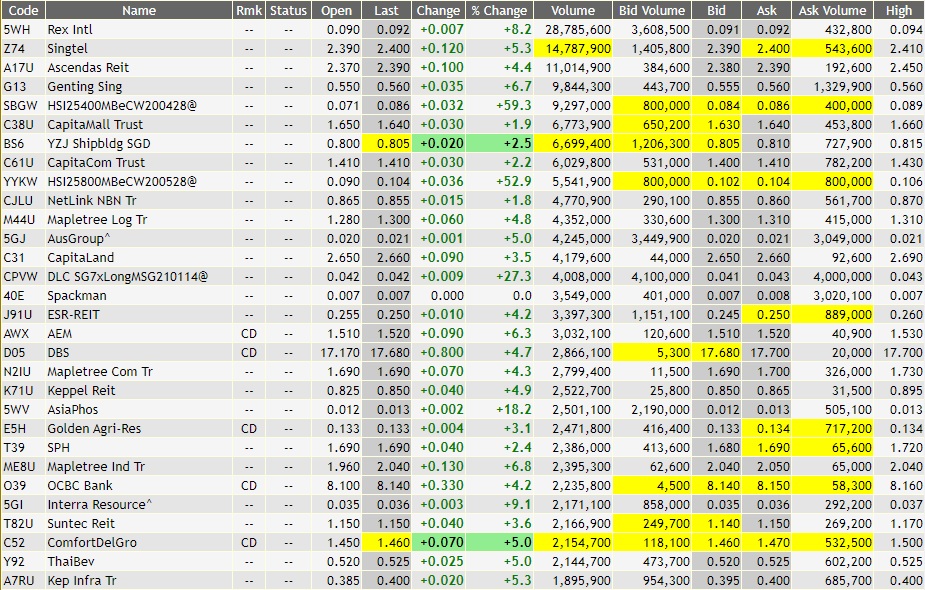Sort by the Open column header
Viewport: 925px width, 590px height.
336,11
